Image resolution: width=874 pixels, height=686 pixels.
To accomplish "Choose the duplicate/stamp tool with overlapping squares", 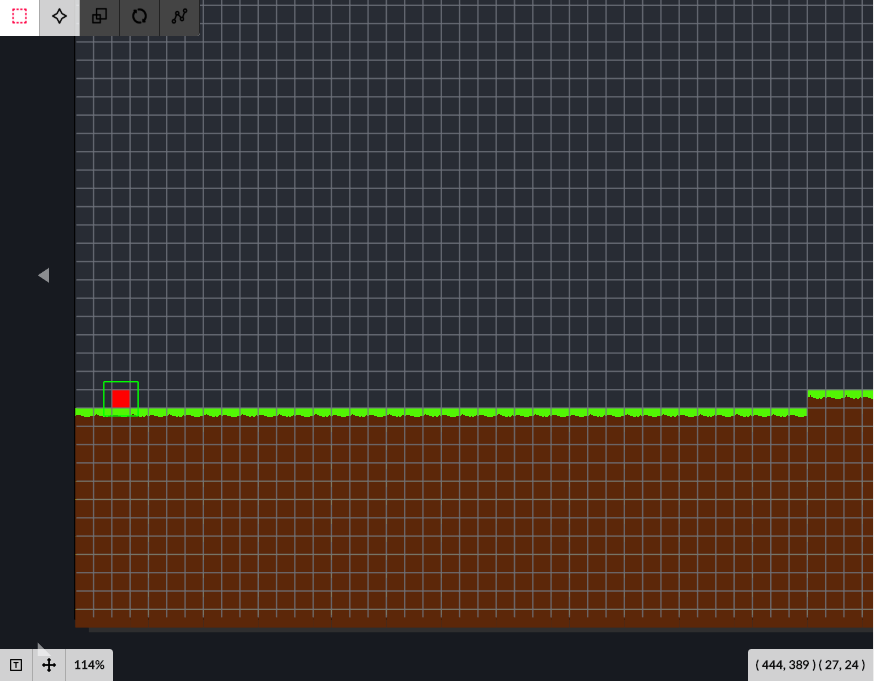I will (x=98, y=17).
